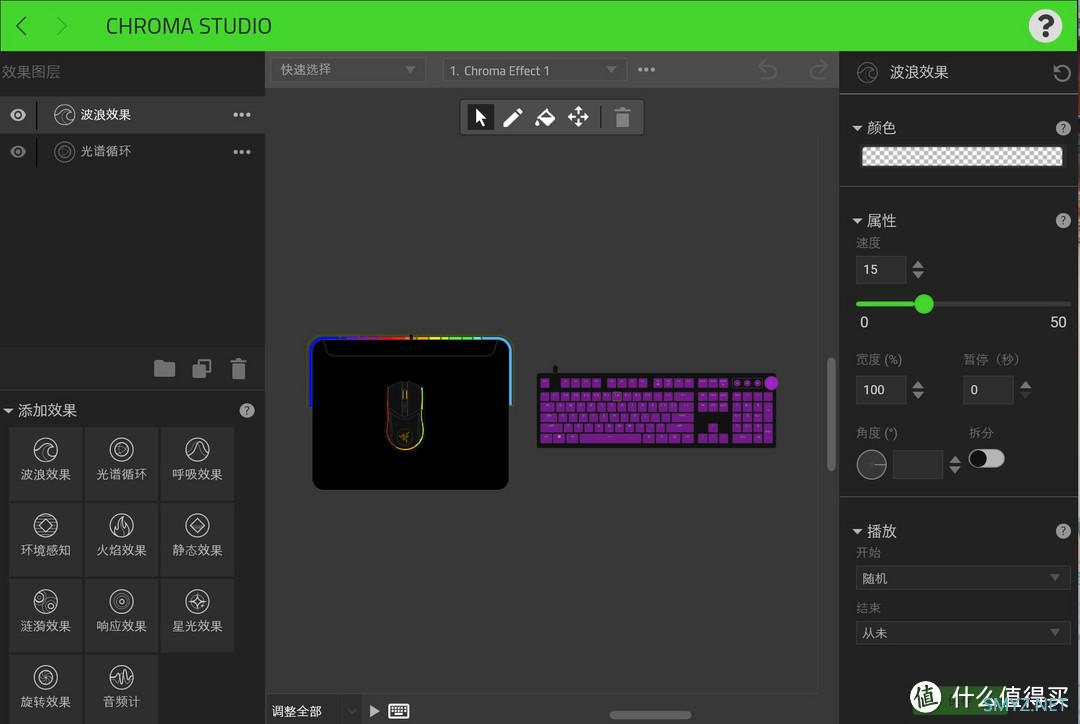This screenshot has width=1080, height=724.
Task: Undo the last action
Action: pyautogui.click(x=767, y=70)
